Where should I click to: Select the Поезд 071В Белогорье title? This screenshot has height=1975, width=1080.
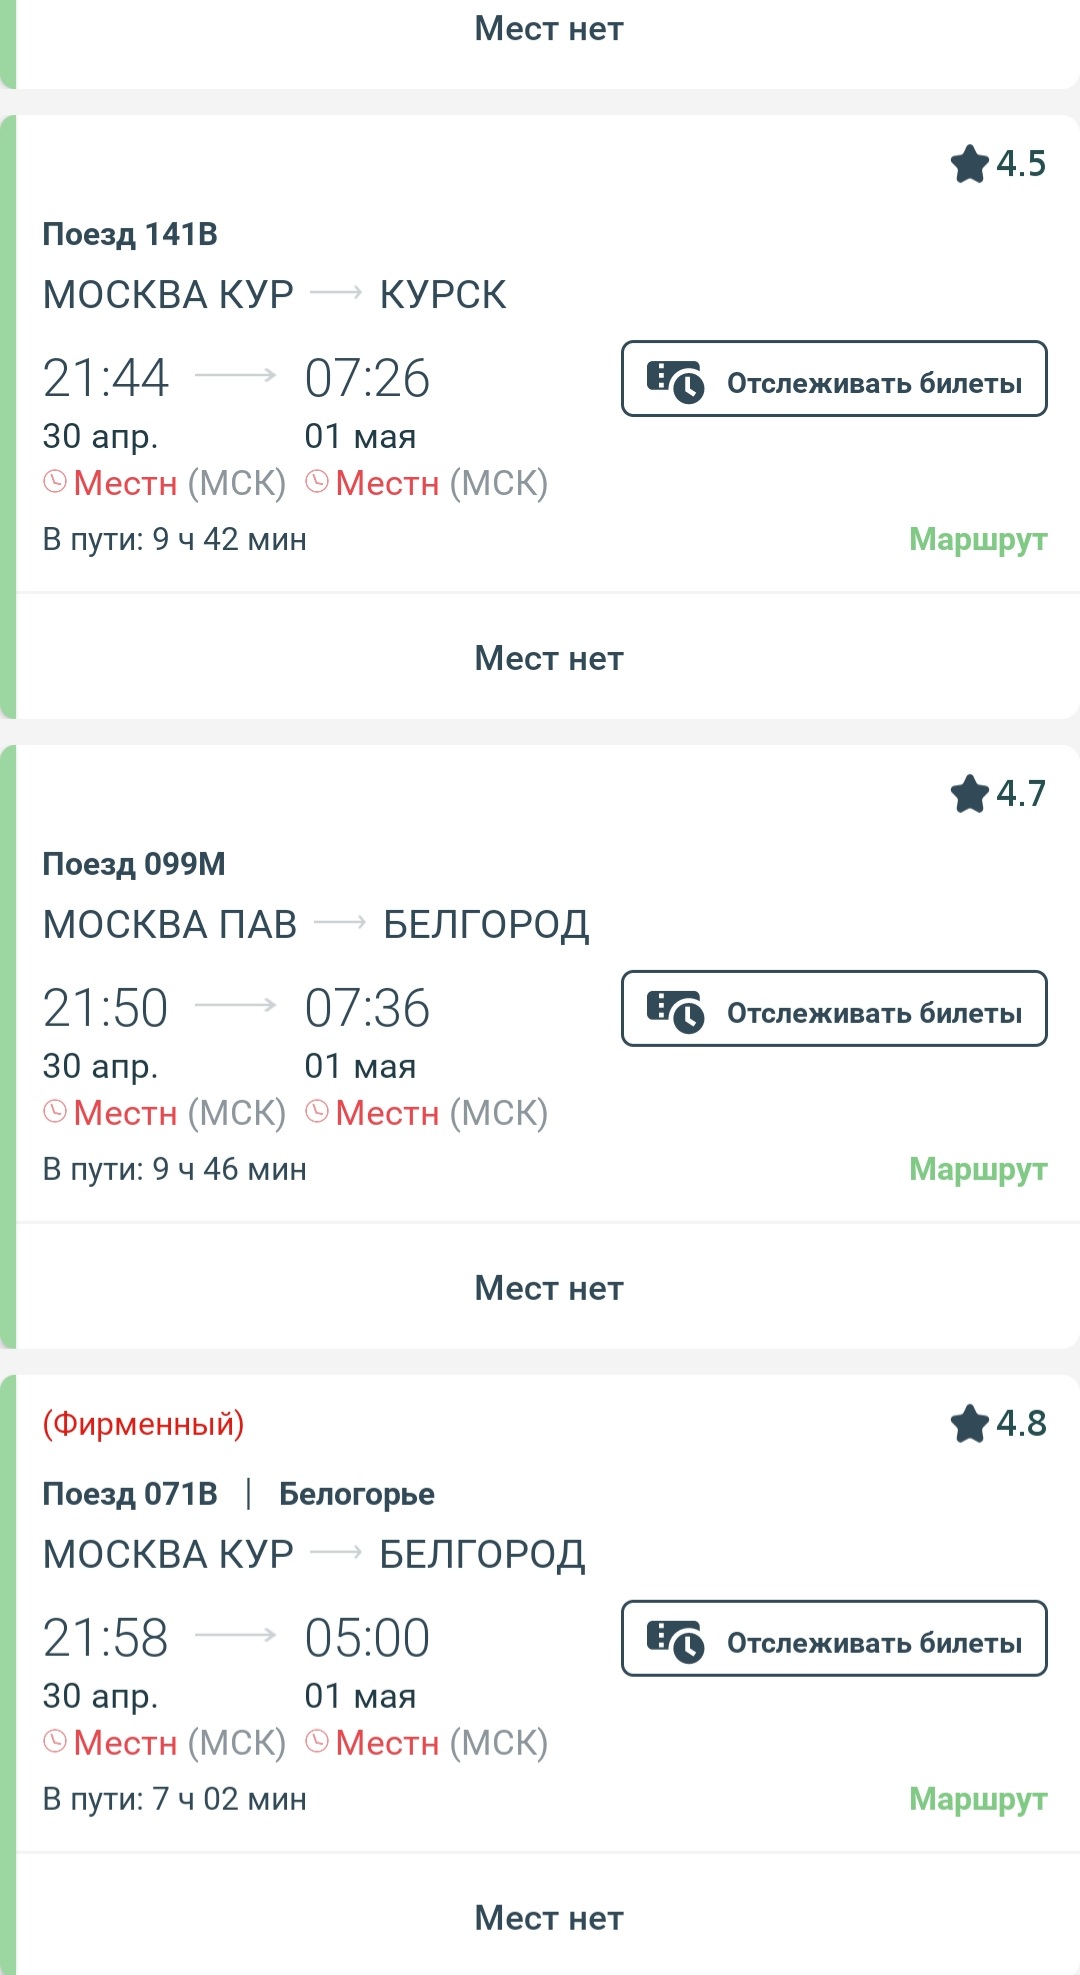pos(238,1494)
